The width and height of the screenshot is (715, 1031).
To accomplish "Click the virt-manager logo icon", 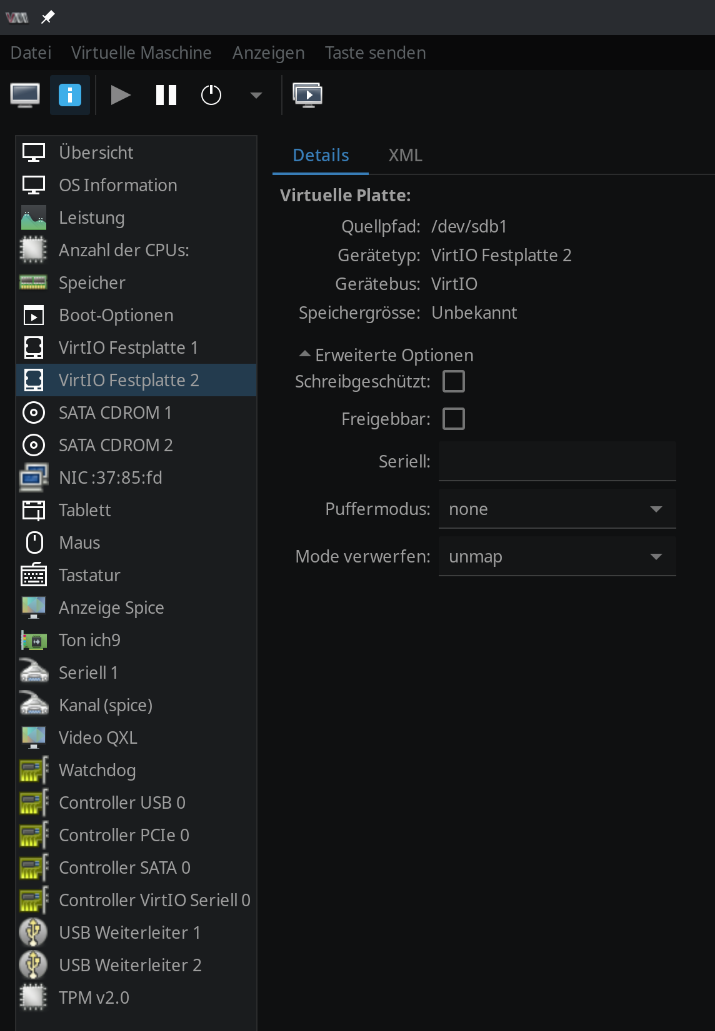I will tap(17, 18).
